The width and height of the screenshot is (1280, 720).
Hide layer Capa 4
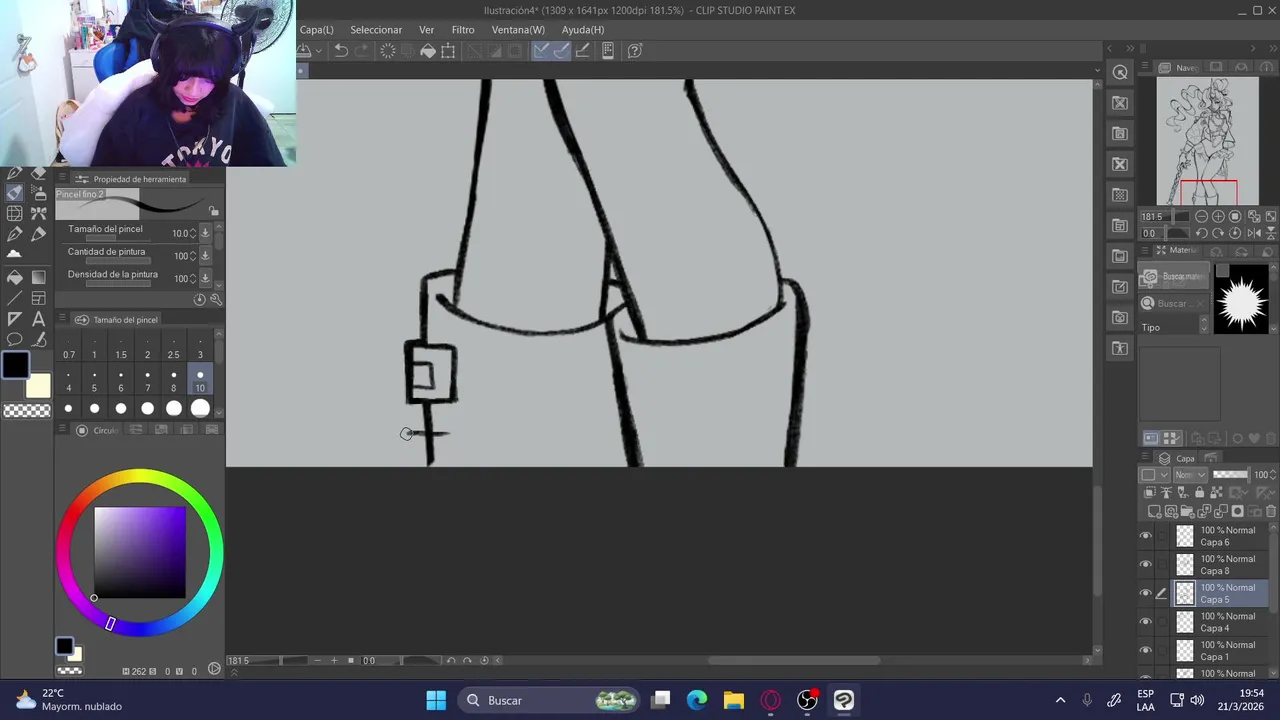(x=1146, y=621)
